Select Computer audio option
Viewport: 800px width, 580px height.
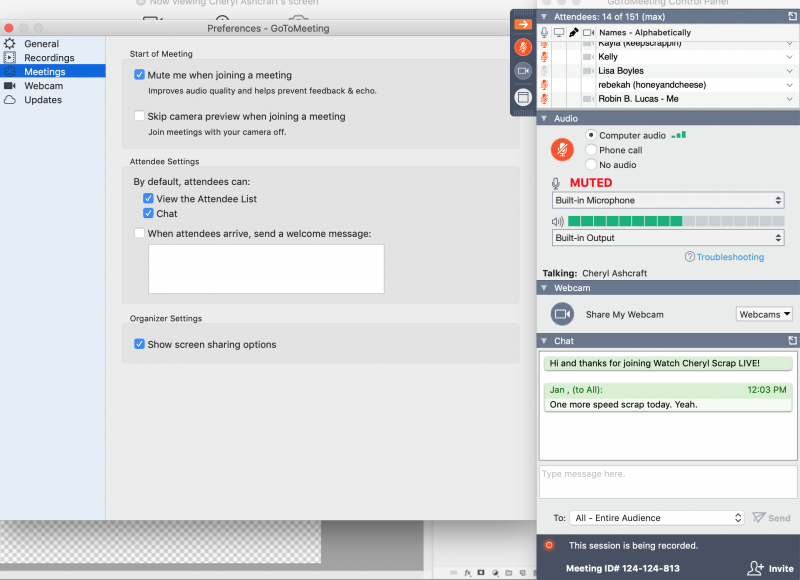click(591, 135)
